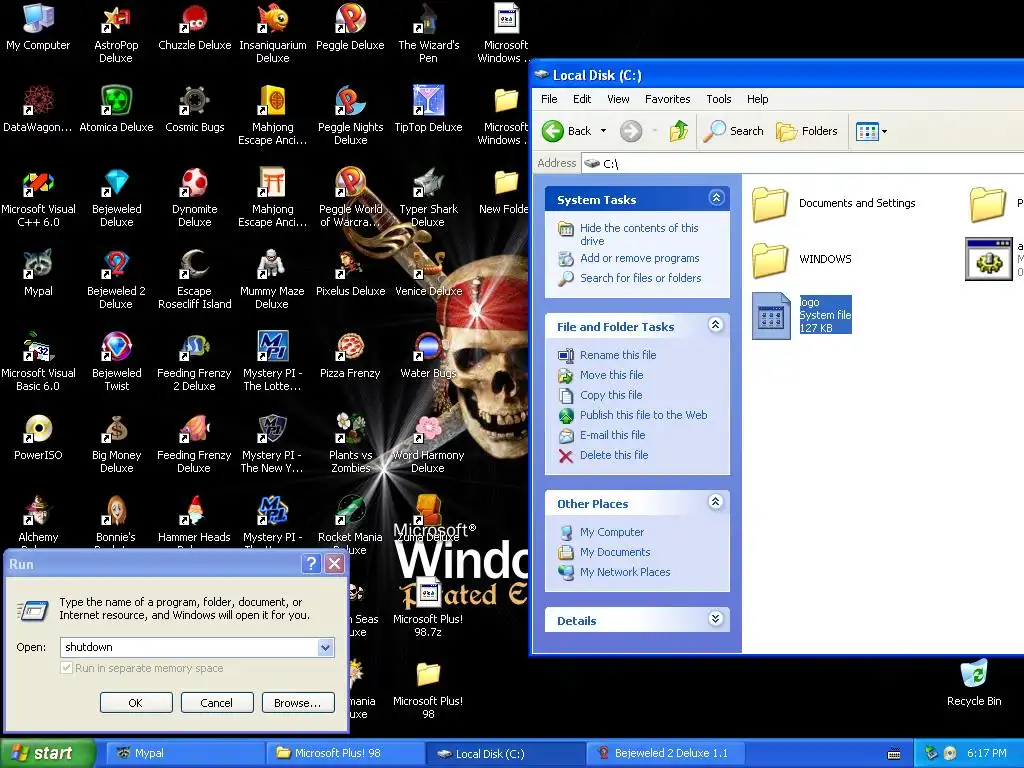Open My Network Places link

(625, 572)
